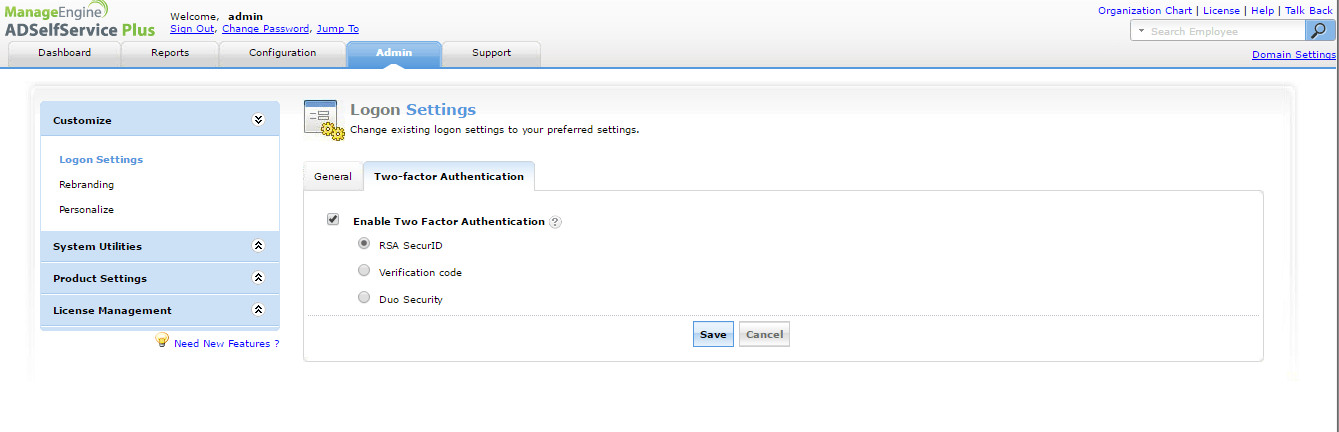Image resolution: width=1339 pixels, height=432 pixels.
Task: Click the Enable Two Factor Authentication label
Action: [x=449, y=221]
